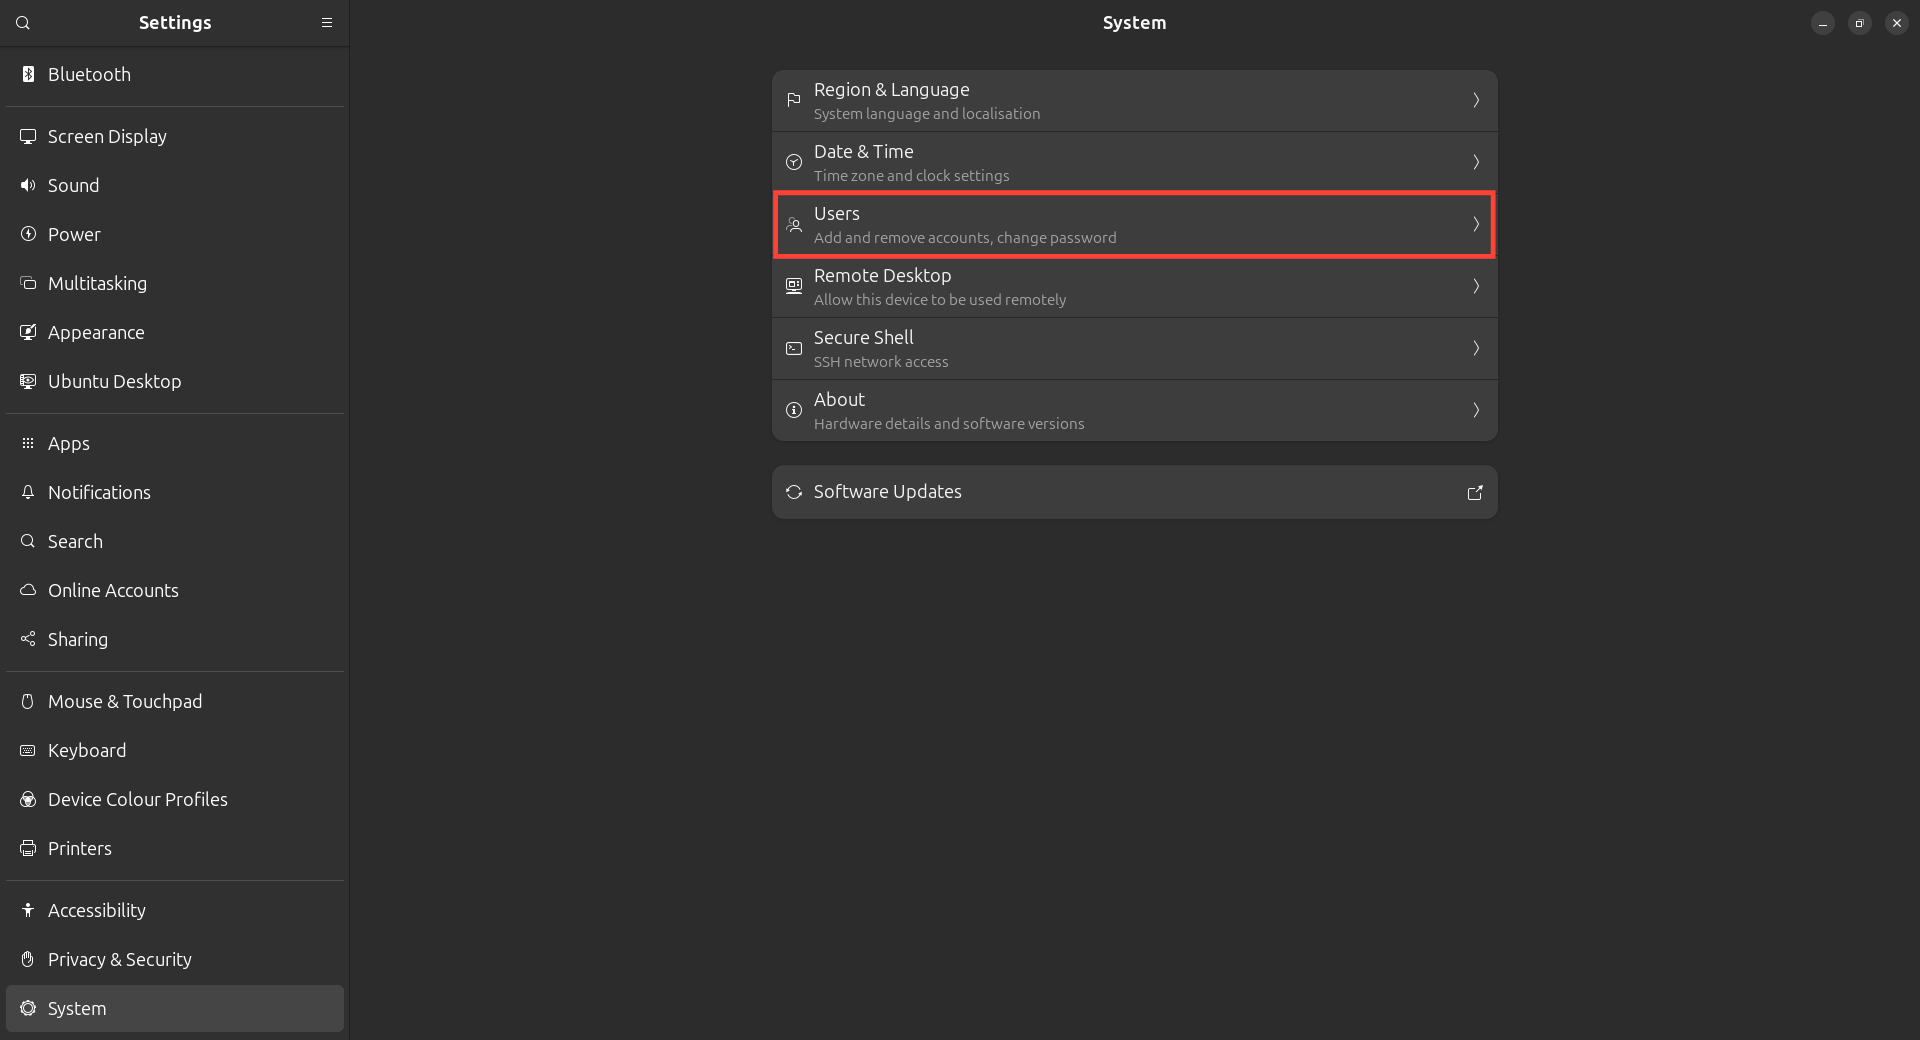The height and width of the screenshot is (1040, 1920).
Task: Open the Settings hamburger menu
Action: [326, 23]
